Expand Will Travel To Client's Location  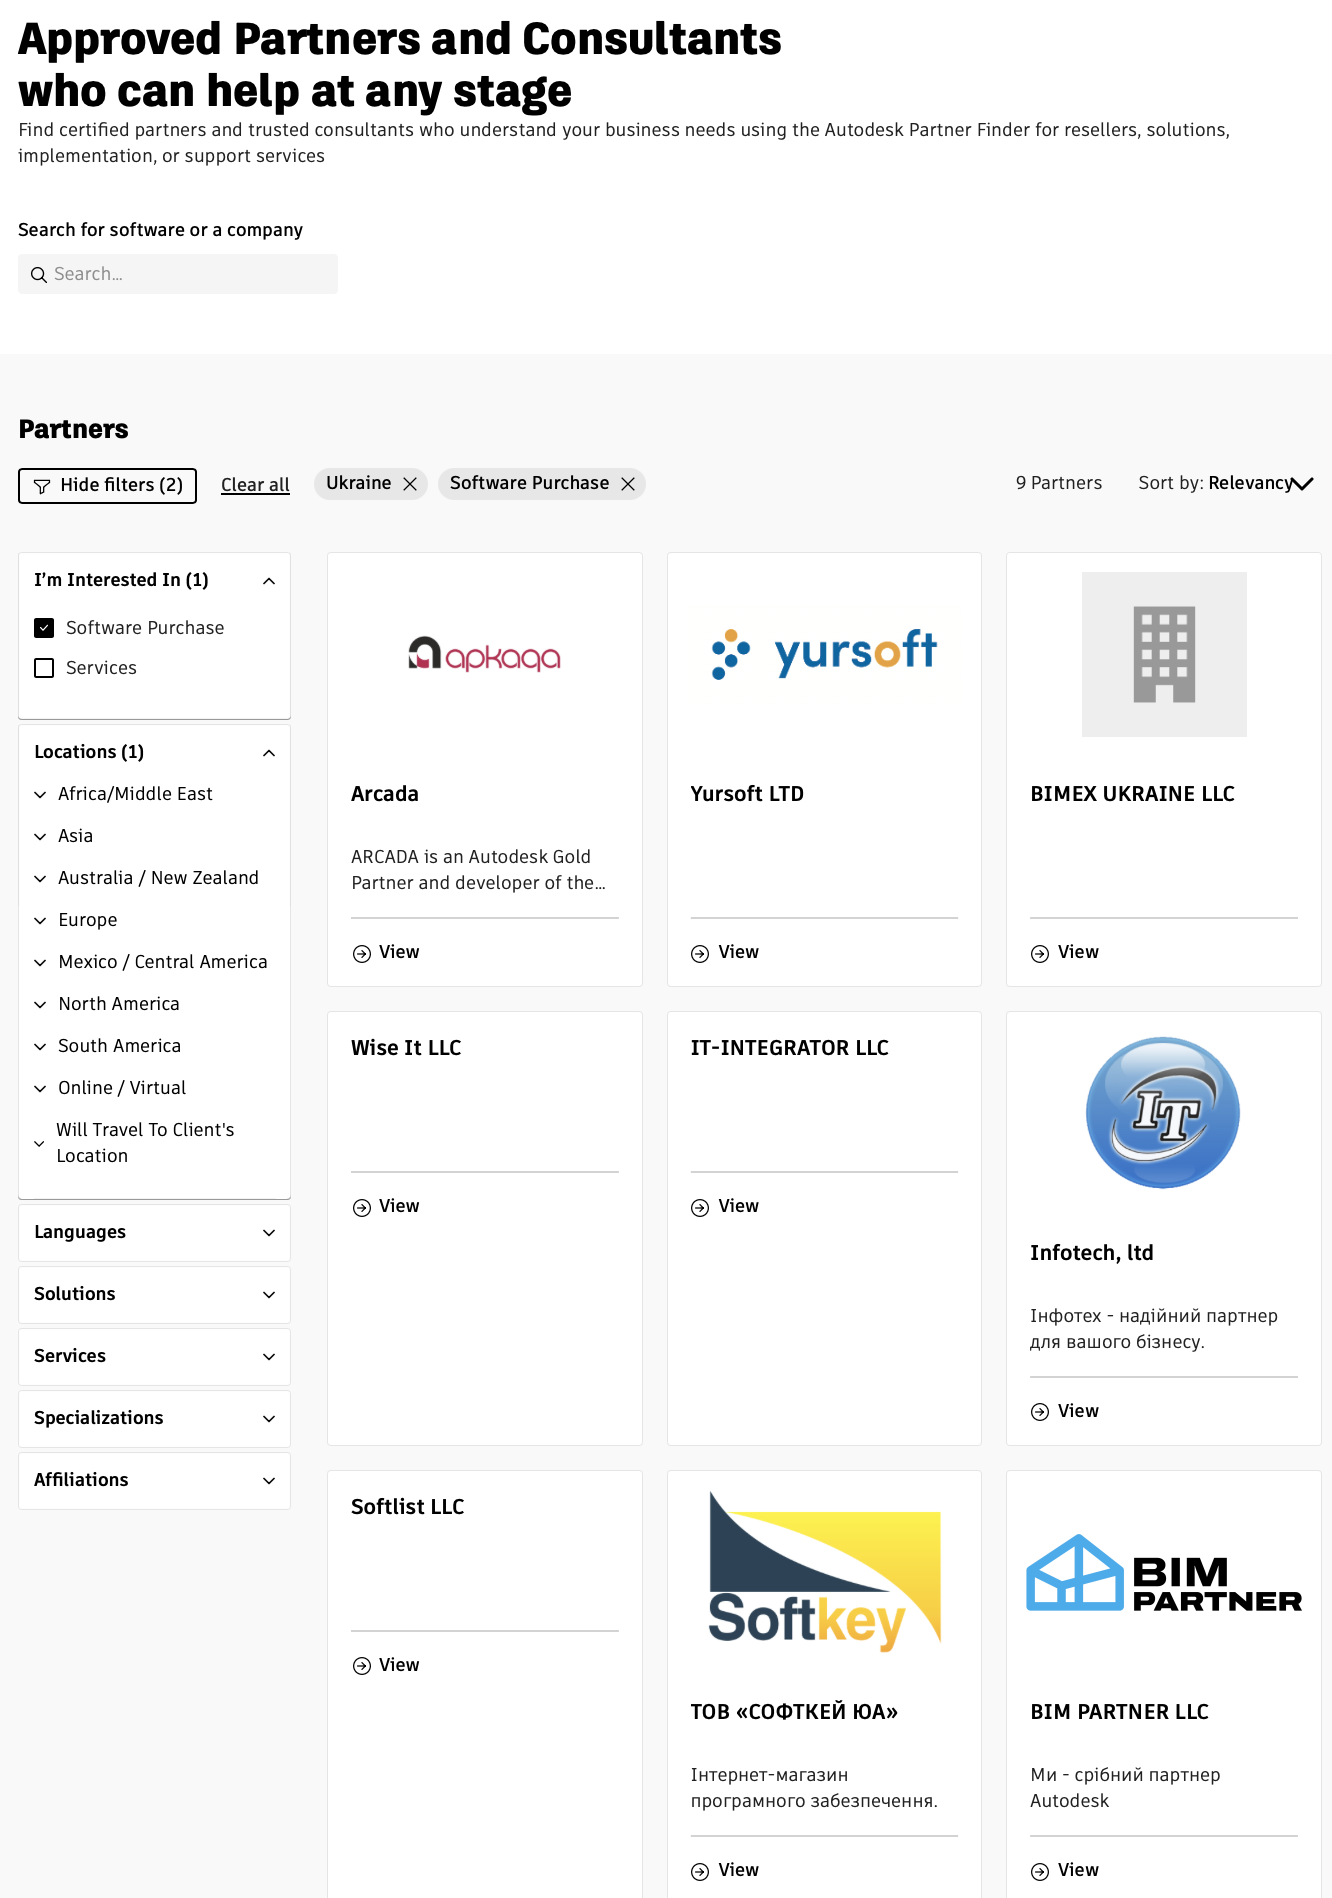(40, 1143)
